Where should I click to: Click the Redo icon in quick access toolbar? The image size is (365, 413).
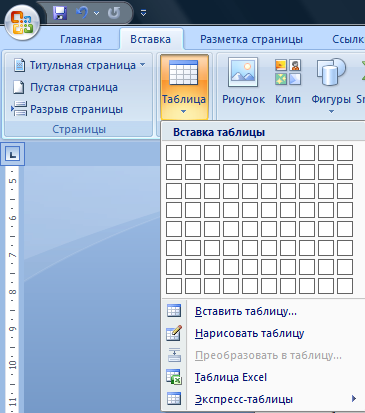pyautogui.click(x=114, y=13)
